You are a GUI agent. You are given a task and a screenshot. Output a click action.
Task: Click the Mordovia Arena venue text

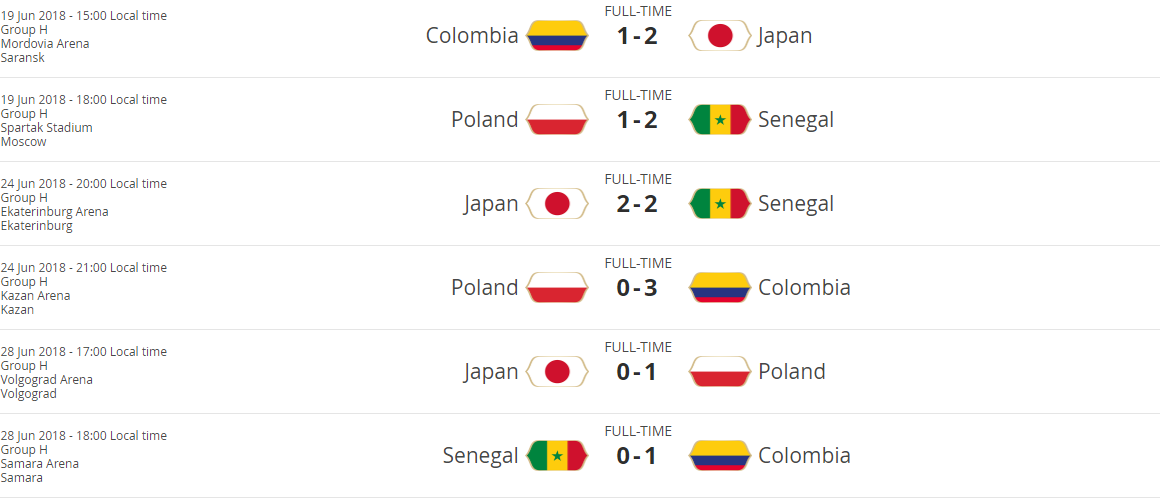45,44
